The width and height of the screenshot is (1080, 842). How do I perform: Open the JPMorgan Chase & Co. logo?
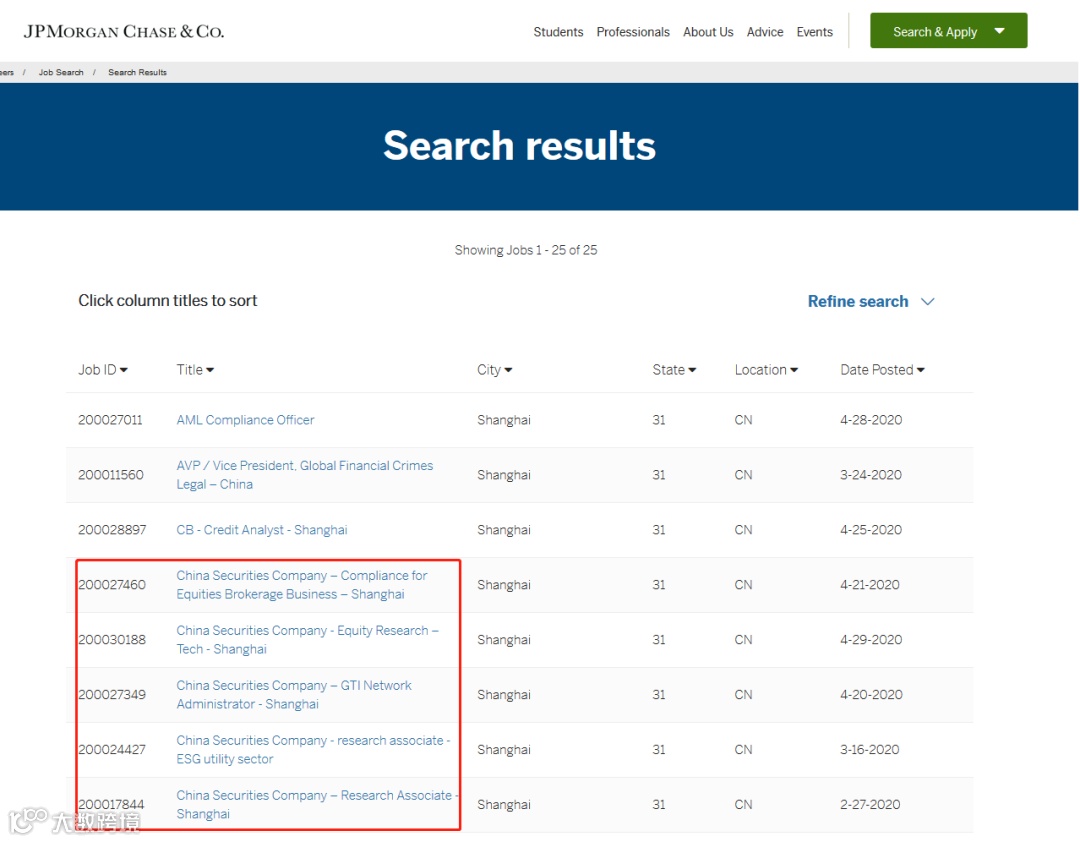pos(124,32)
